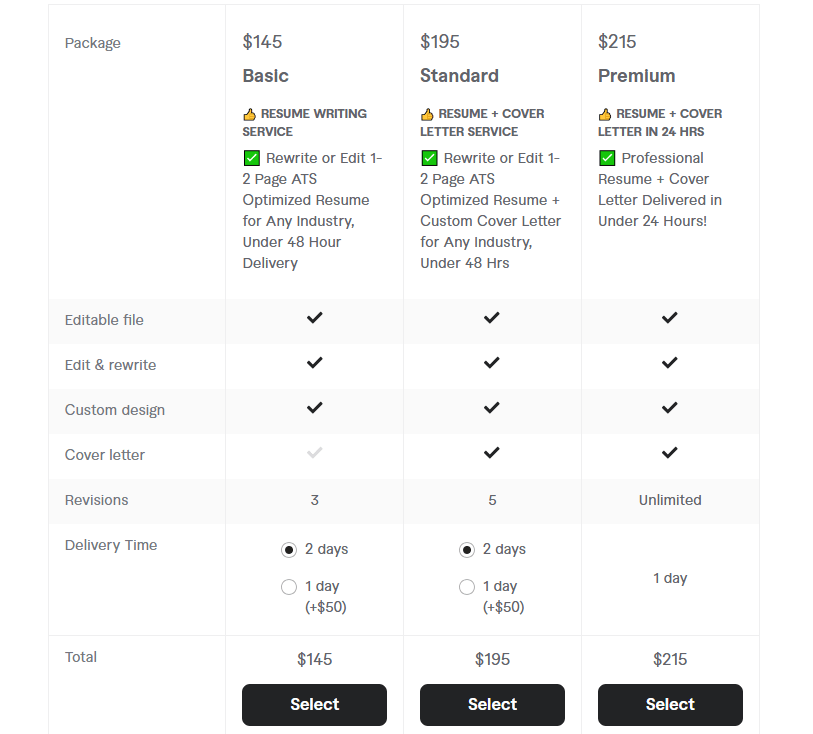The height and width of the screenshot is (734, 813).
Task: Click the Premium package Editable file checkmark
Action: 670,318
